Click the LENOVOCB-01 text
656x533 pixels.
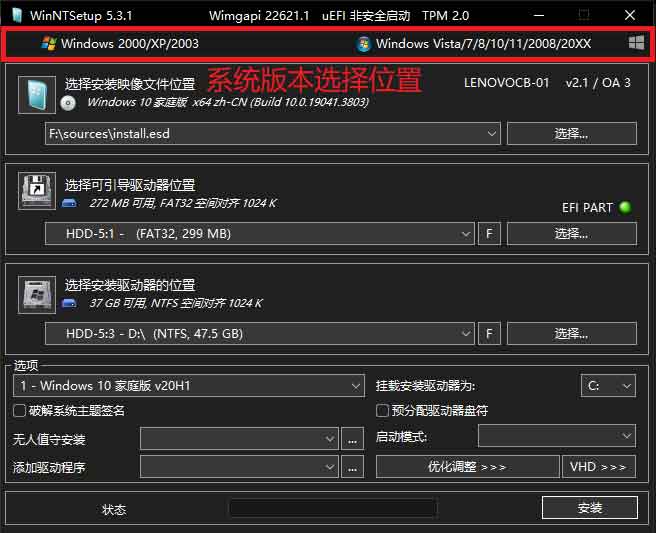point(506,83)
